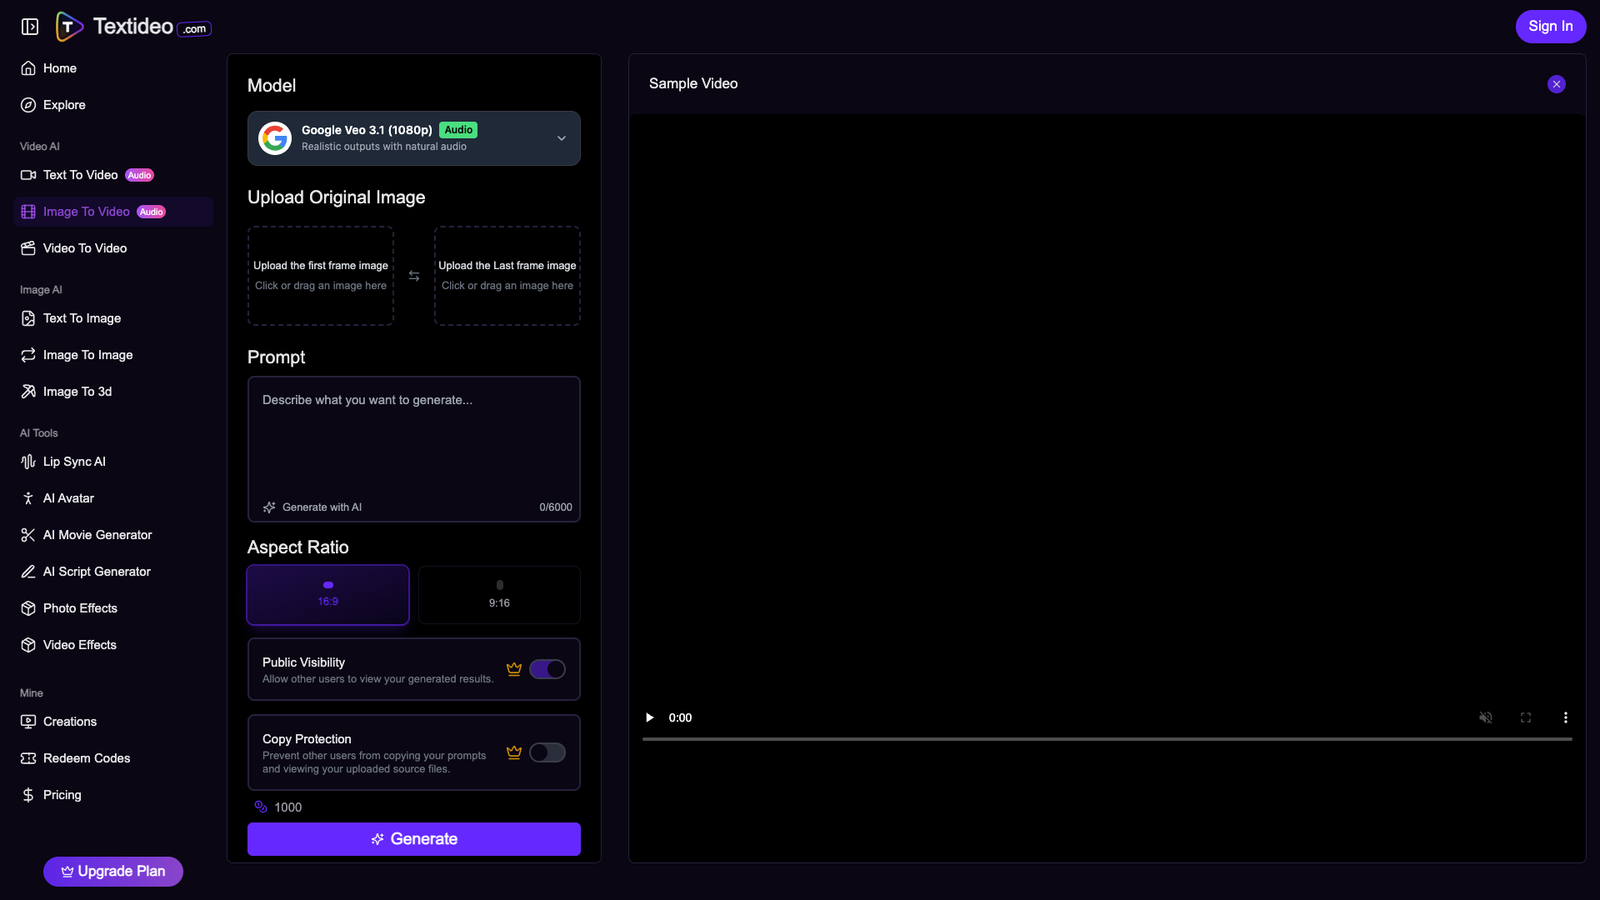This screenshot has height=900, width=1600.
Task: Click the 0:00 video time label
Action: pyautogui.click(x=680, y=717)
